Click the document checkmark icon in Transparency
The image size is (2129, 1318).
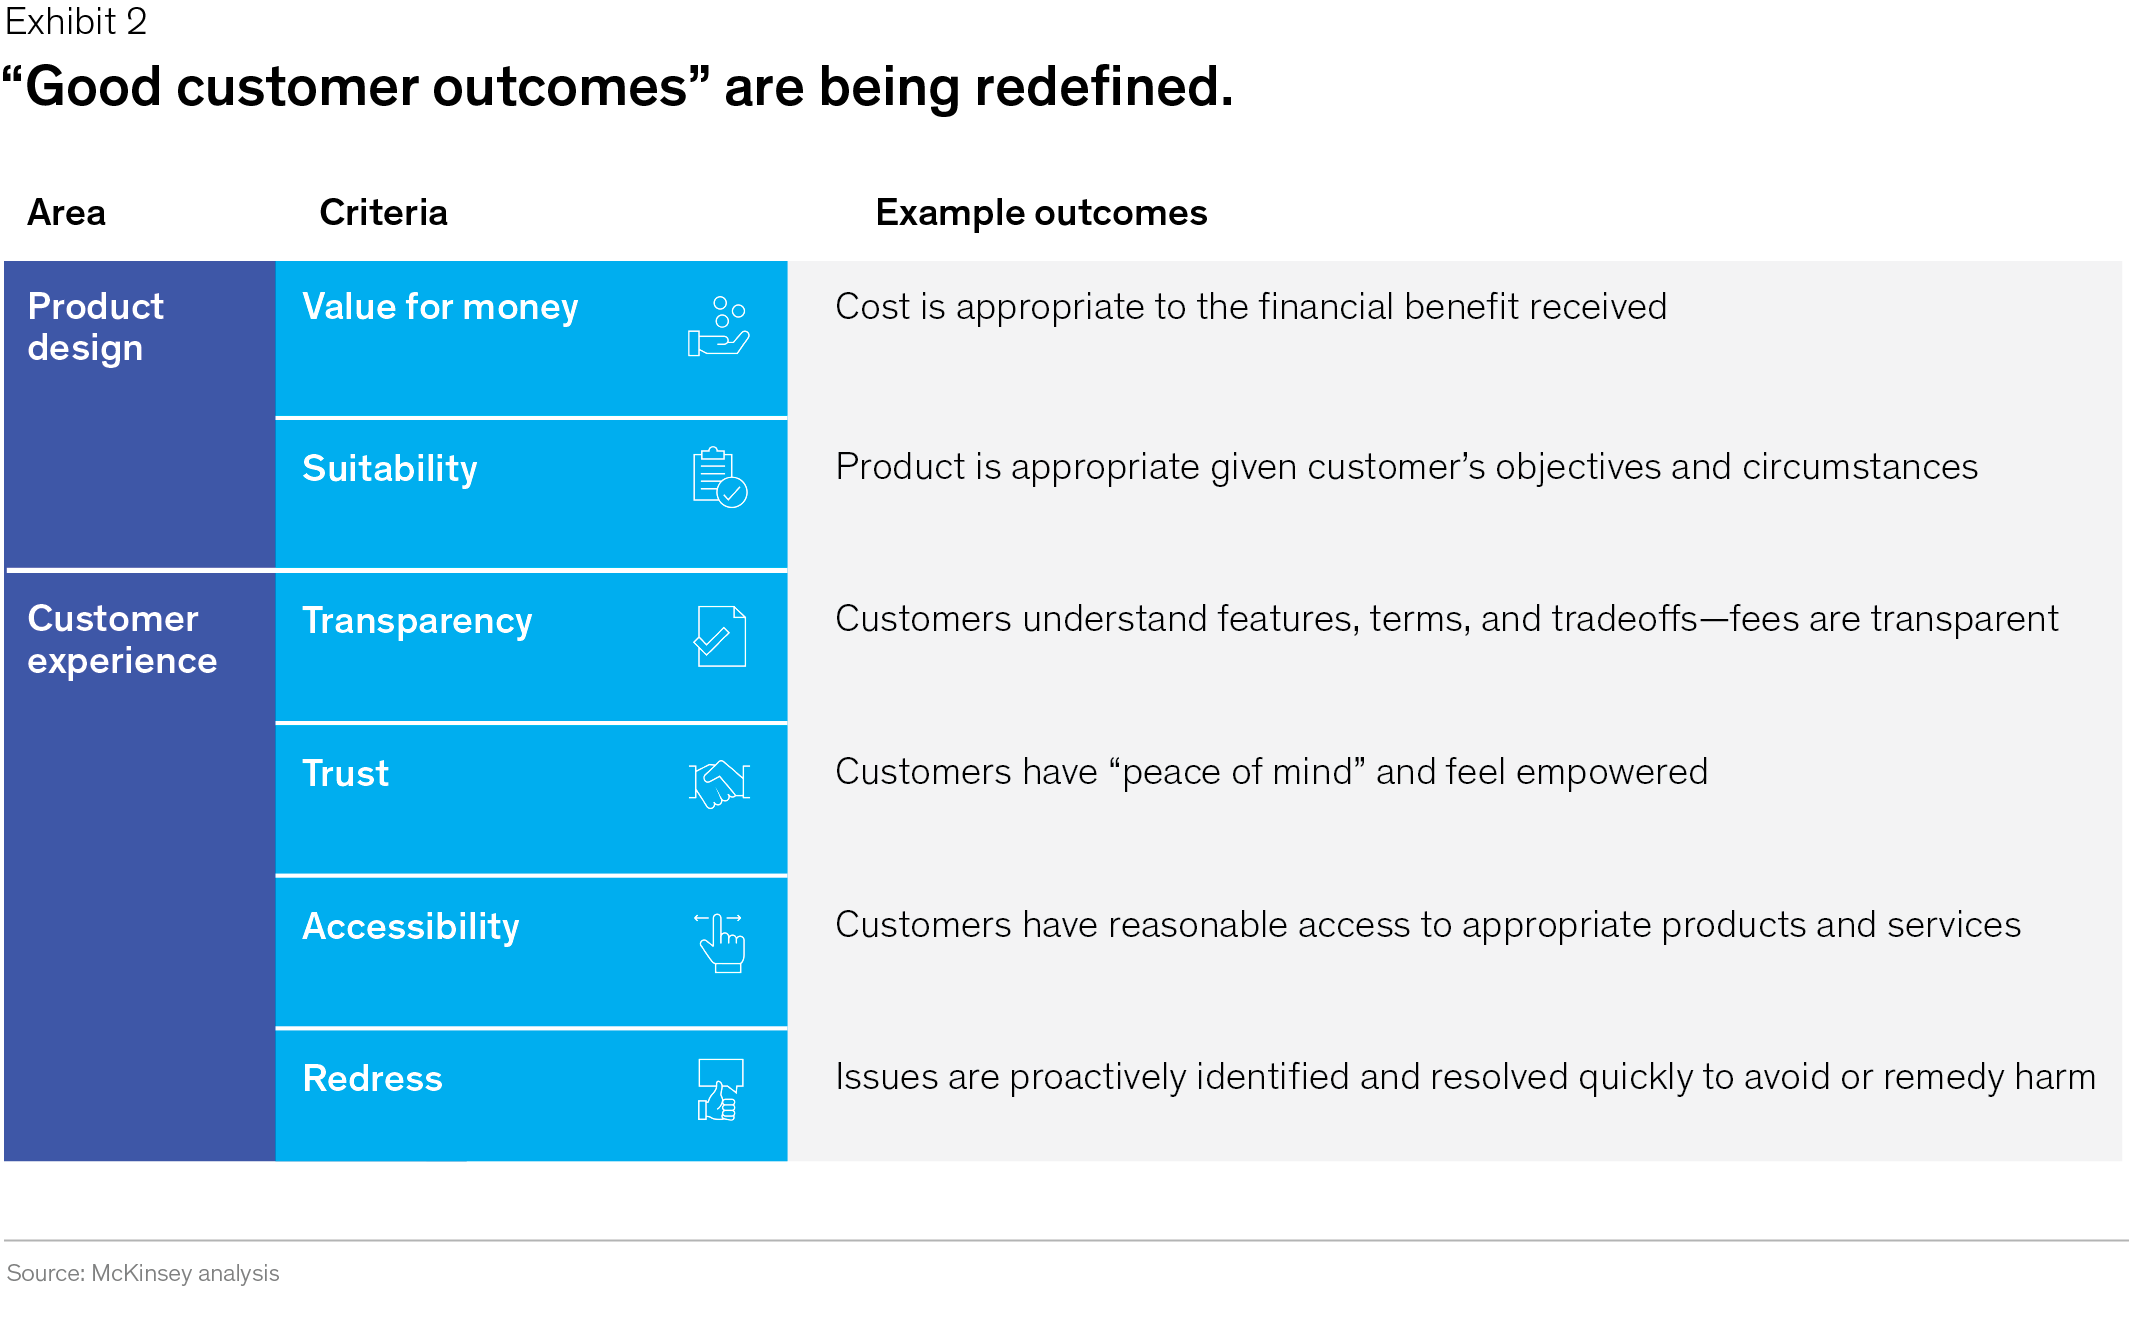pos(720,636)
